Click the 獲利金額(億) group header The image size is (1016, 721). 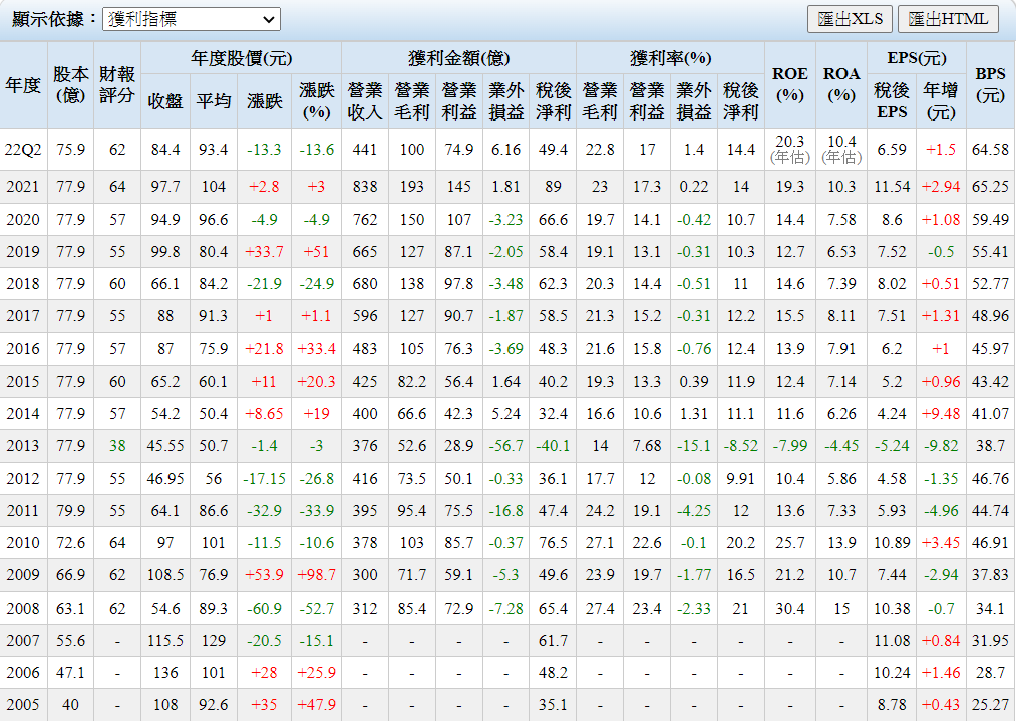click(x=459, y=57)
